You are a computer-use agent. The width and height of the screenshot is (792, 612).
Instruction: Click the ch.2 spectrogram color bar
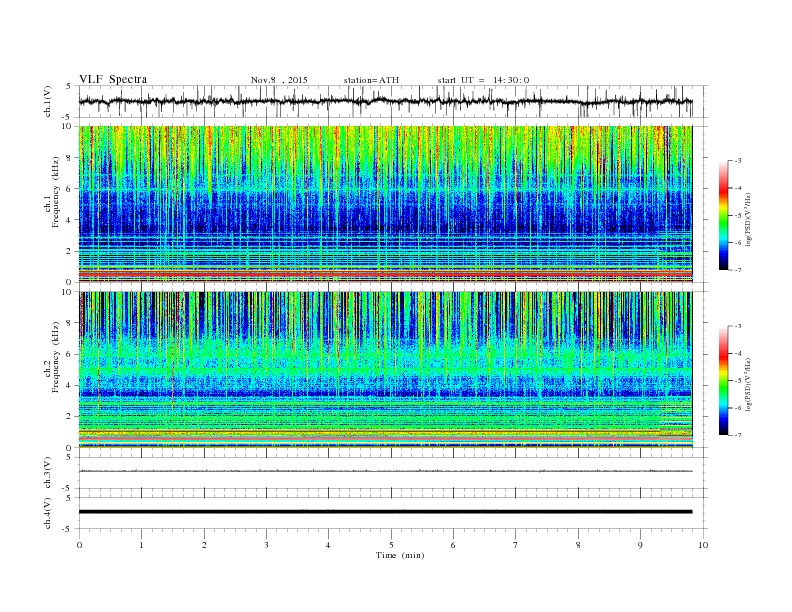click(x=724, y=380)
